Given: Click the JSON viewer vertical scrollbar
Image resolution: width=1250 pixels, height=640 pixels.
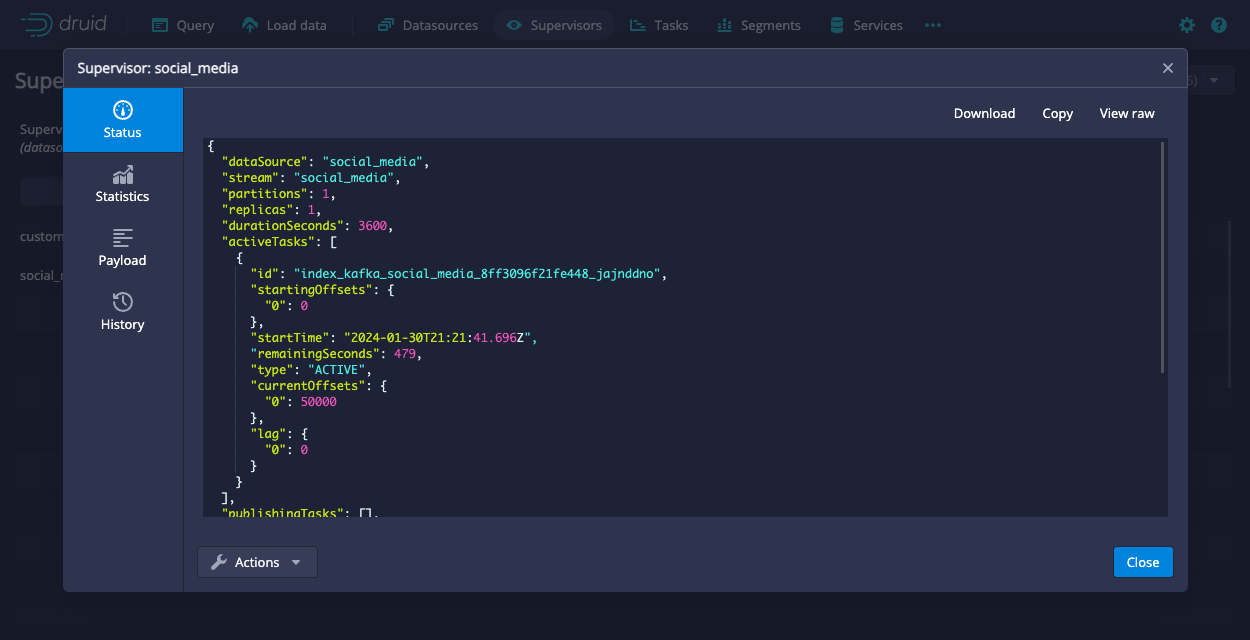Looking at the screenshot, I should click(1162, 258).
